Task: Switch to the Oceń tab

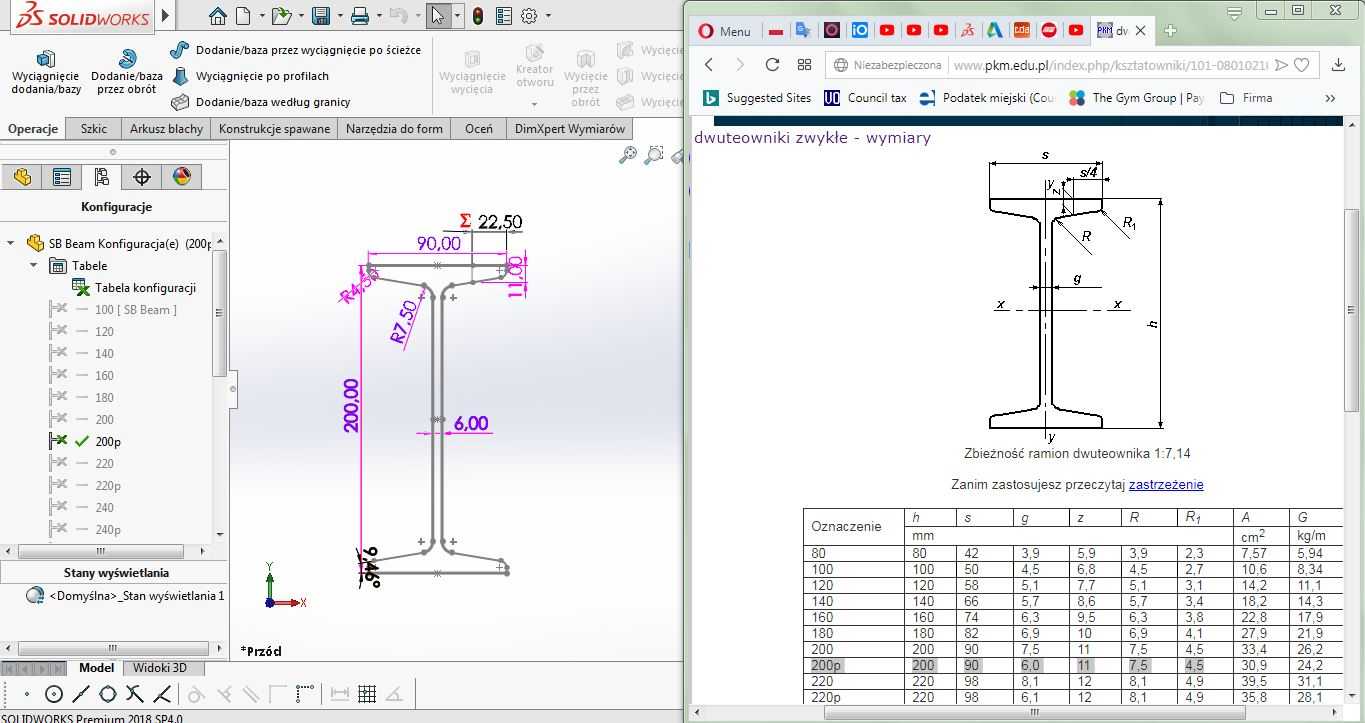Action: coord(478,129)
